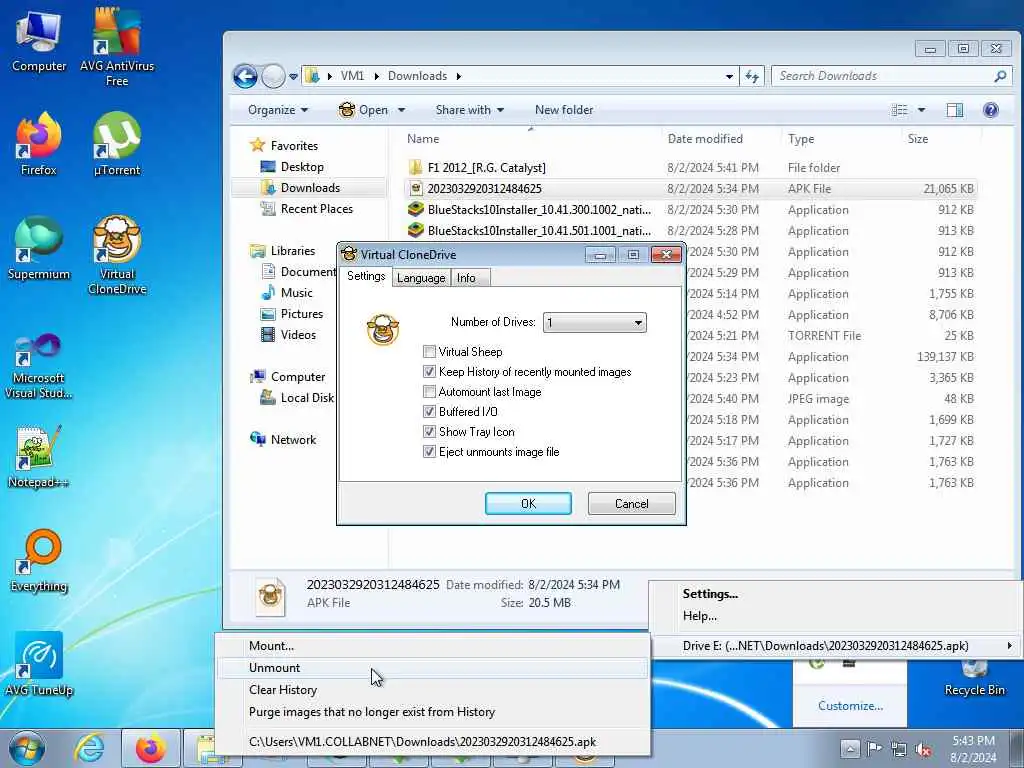Open the view options dropdown arrow
Screen dimensions: 1024x768
click(921, 110)
